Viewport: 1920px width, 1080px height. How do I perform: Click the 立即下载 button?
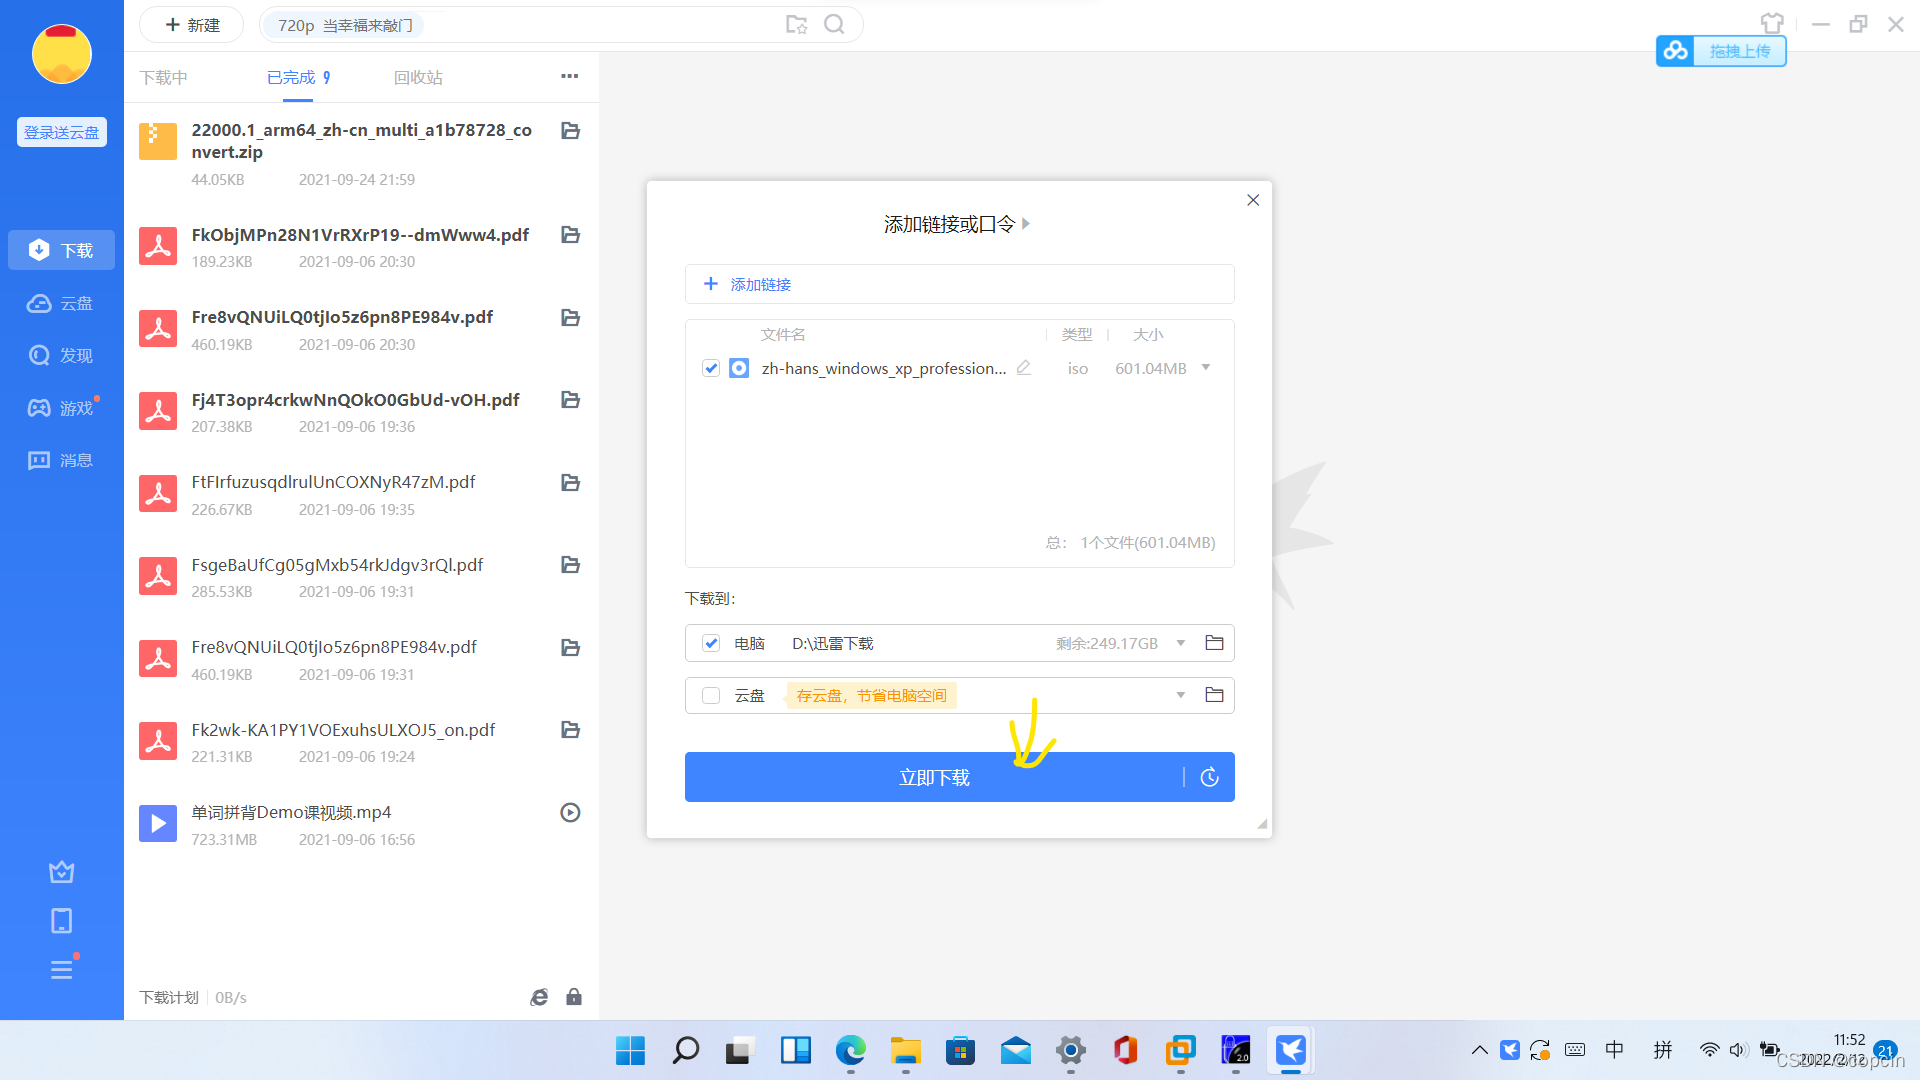[x=933, y=777]
